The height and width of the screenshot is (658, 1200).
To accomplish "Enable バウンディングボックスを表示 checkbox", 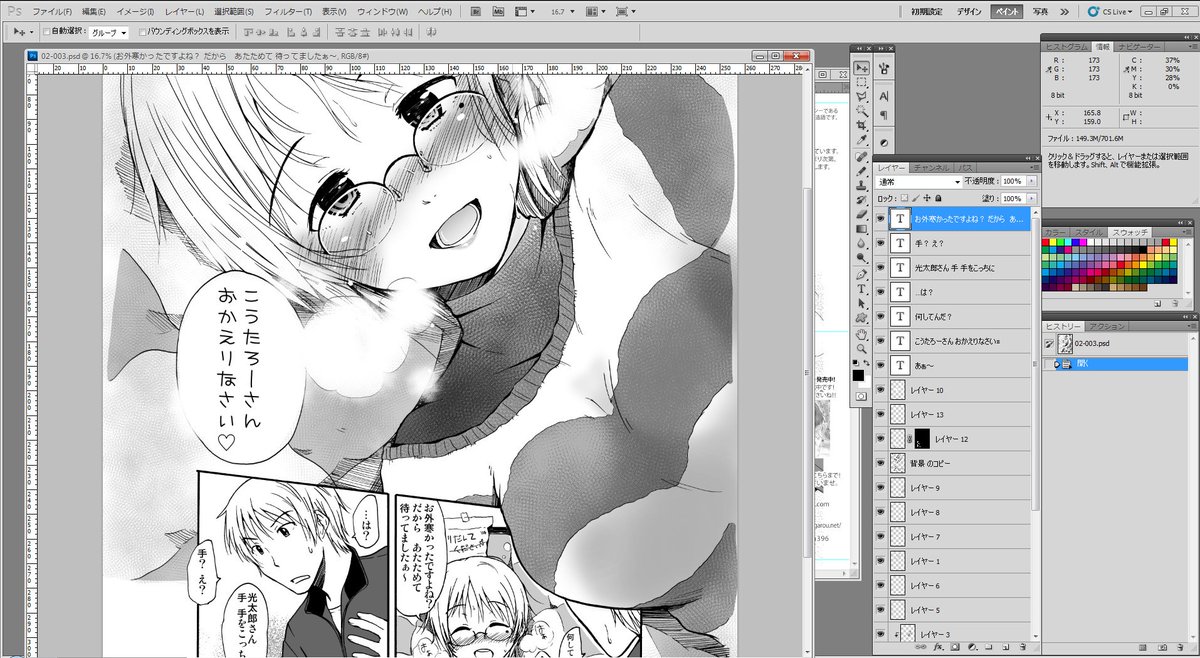I will point(142,32).
